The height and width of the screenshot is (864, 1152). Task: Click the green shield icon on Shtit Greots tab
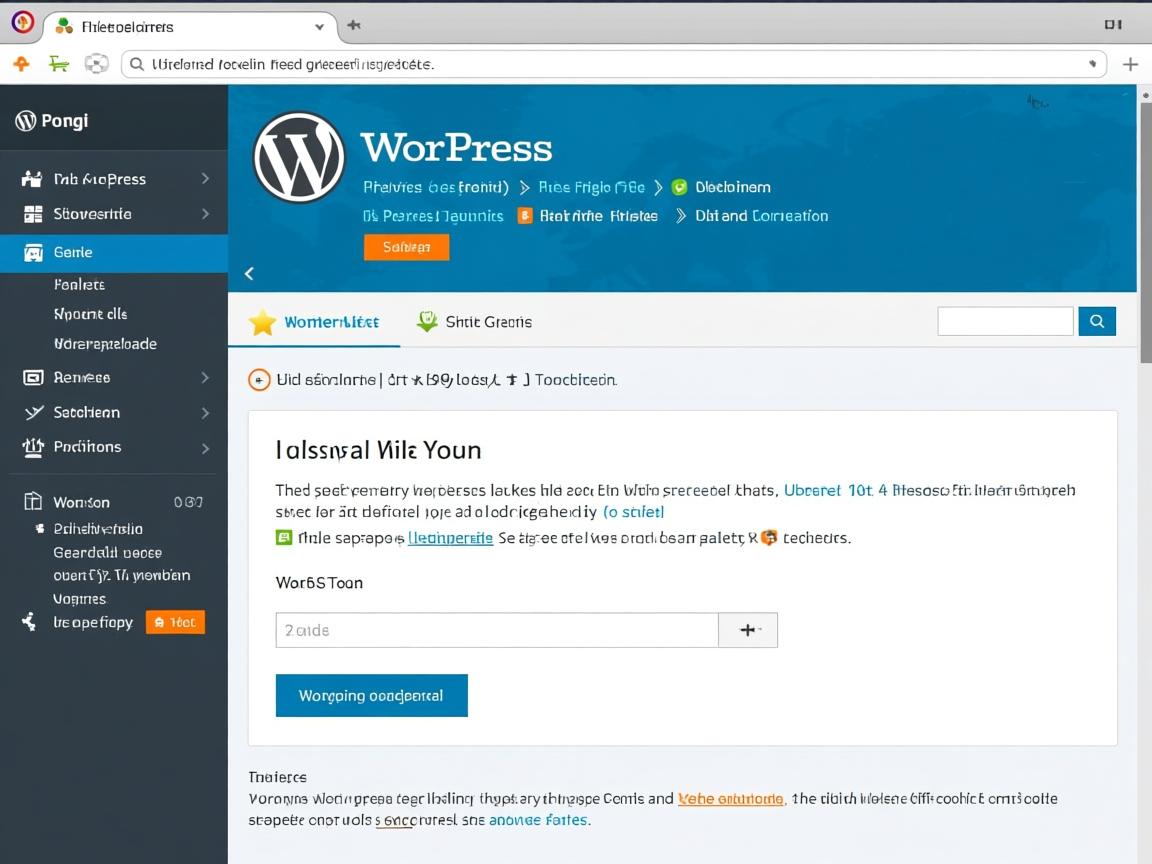(x=428, y=321)
